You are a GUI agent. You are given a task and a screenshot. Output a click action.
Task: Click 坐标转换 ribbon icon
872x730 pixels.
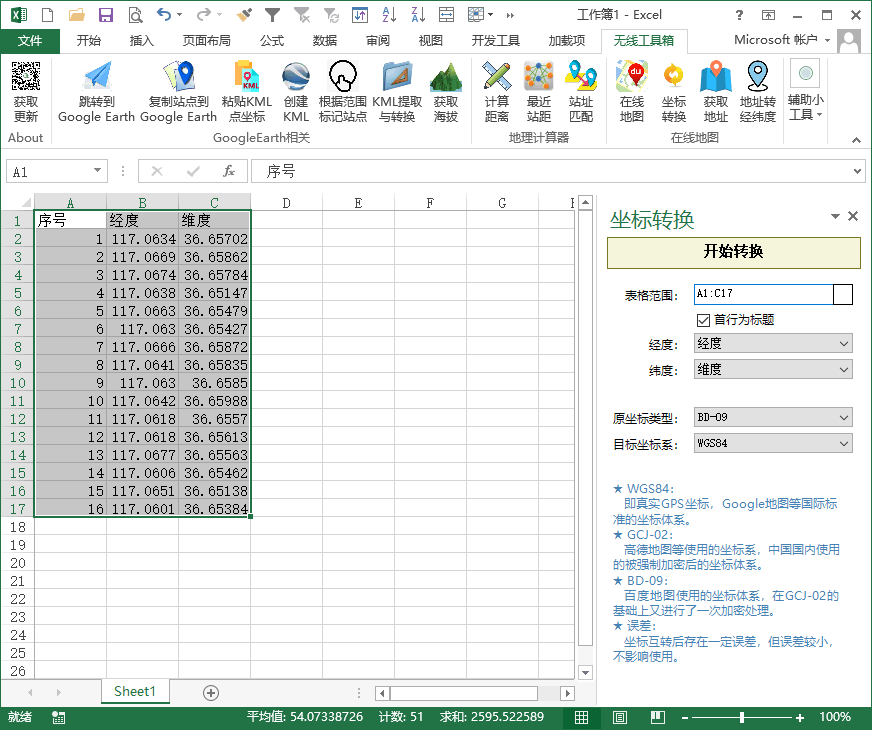673,76
